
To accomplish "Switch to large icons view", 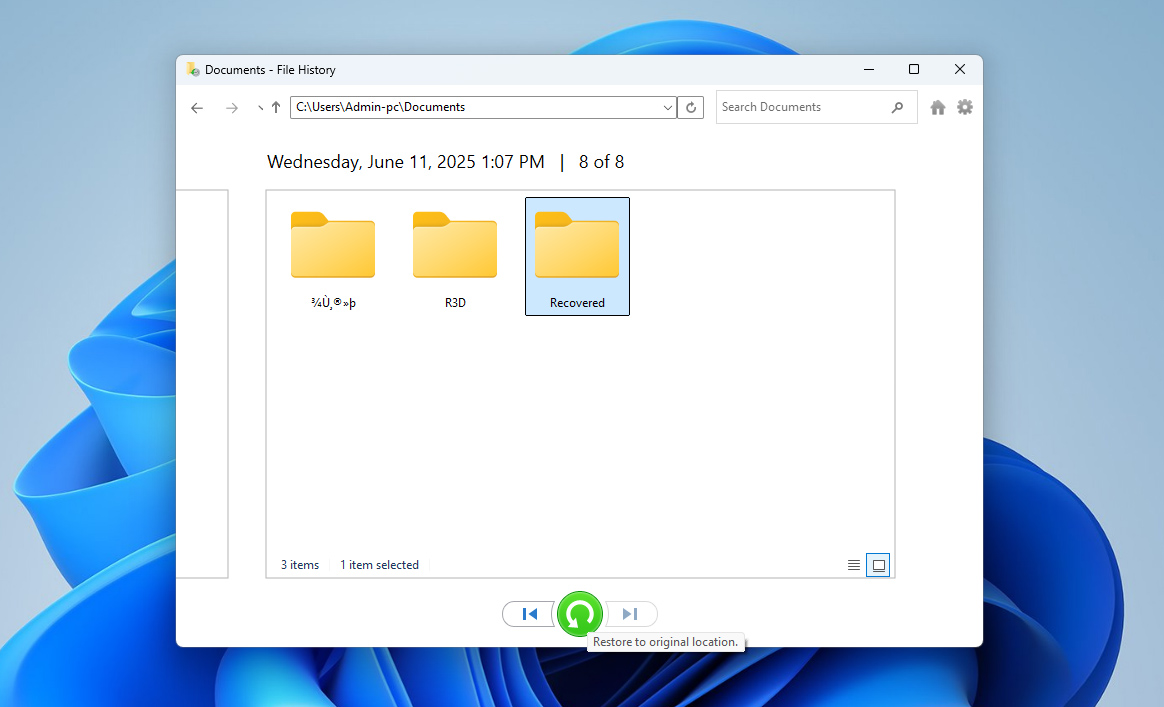I will tap(878, 564).
